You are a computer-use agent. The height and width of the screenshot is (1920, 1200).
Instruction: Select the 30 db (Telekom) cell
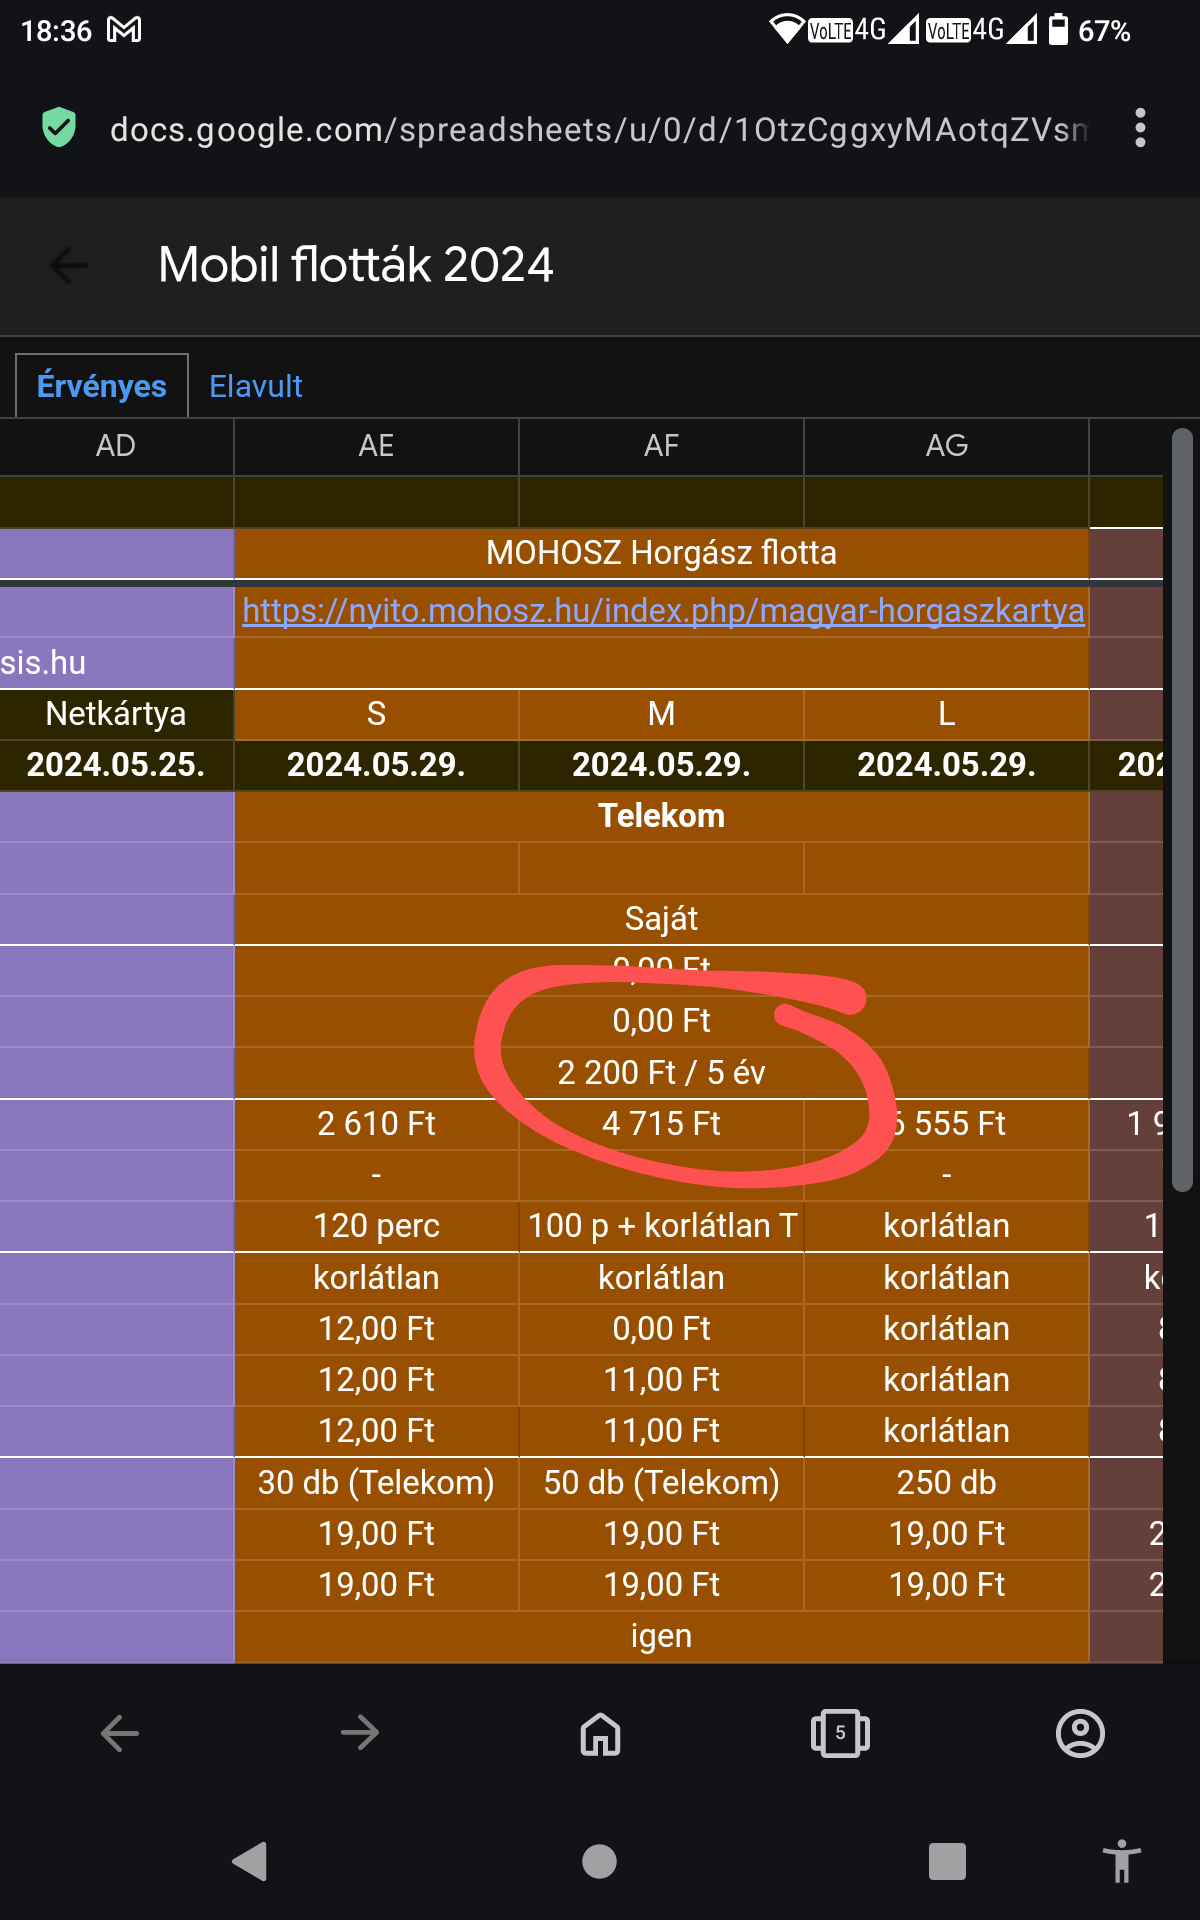[376, 1483]
